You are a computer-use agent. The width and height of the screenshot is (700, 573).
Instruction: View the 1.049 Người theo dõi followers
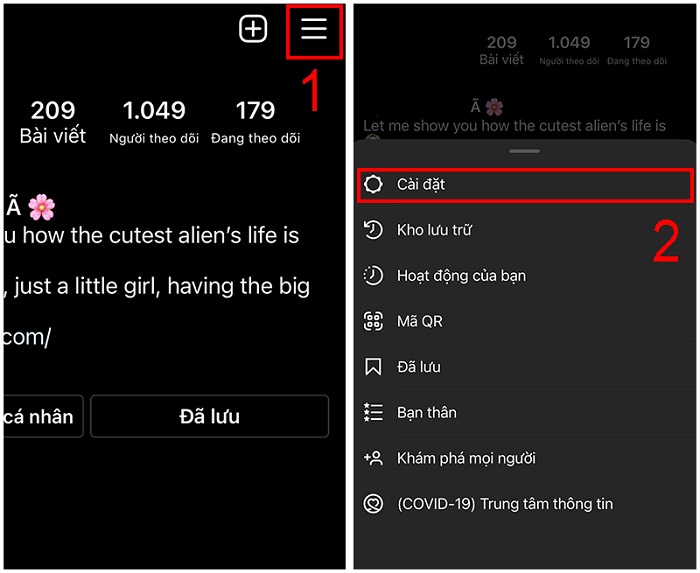point(154,122)
